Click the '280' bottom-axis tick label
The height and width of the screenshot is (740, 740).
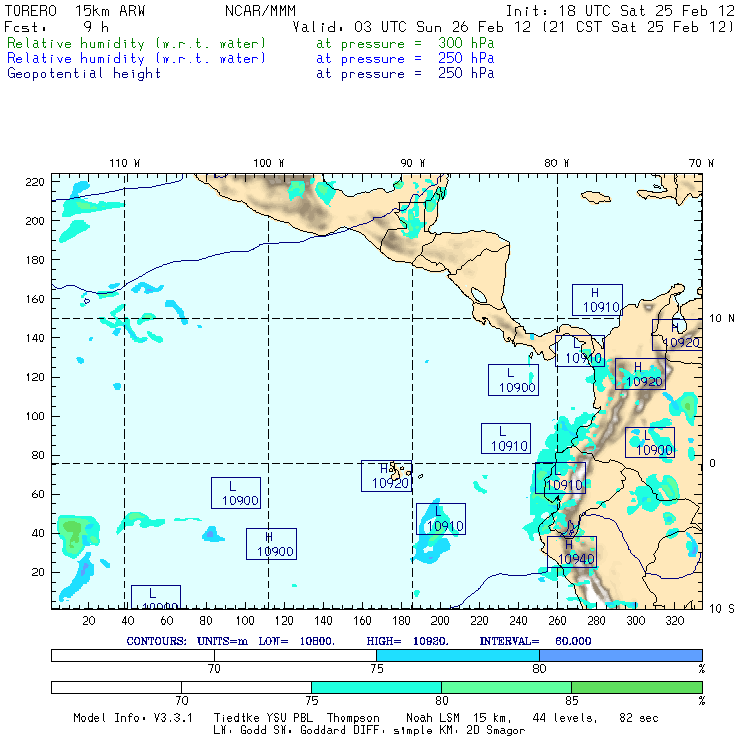pos(596,621)
